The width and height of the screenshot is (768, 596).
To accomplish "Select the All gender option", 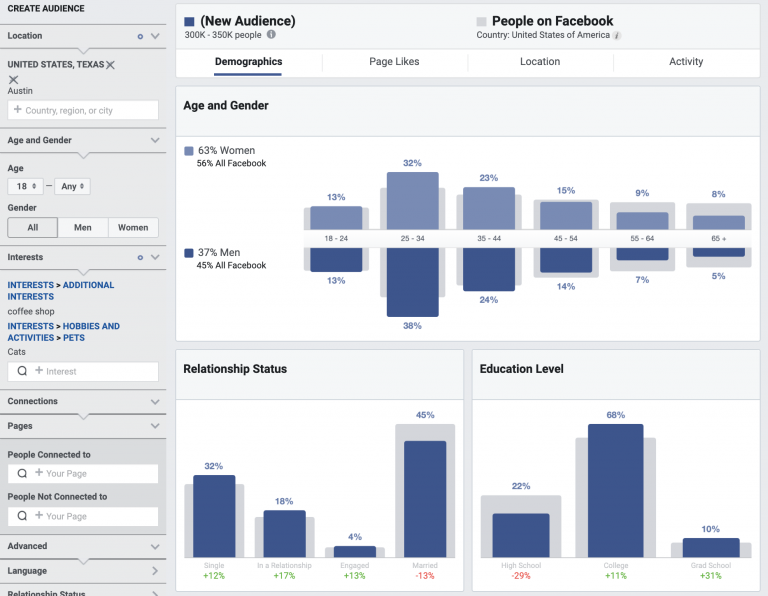I will [x=32, y=227].
